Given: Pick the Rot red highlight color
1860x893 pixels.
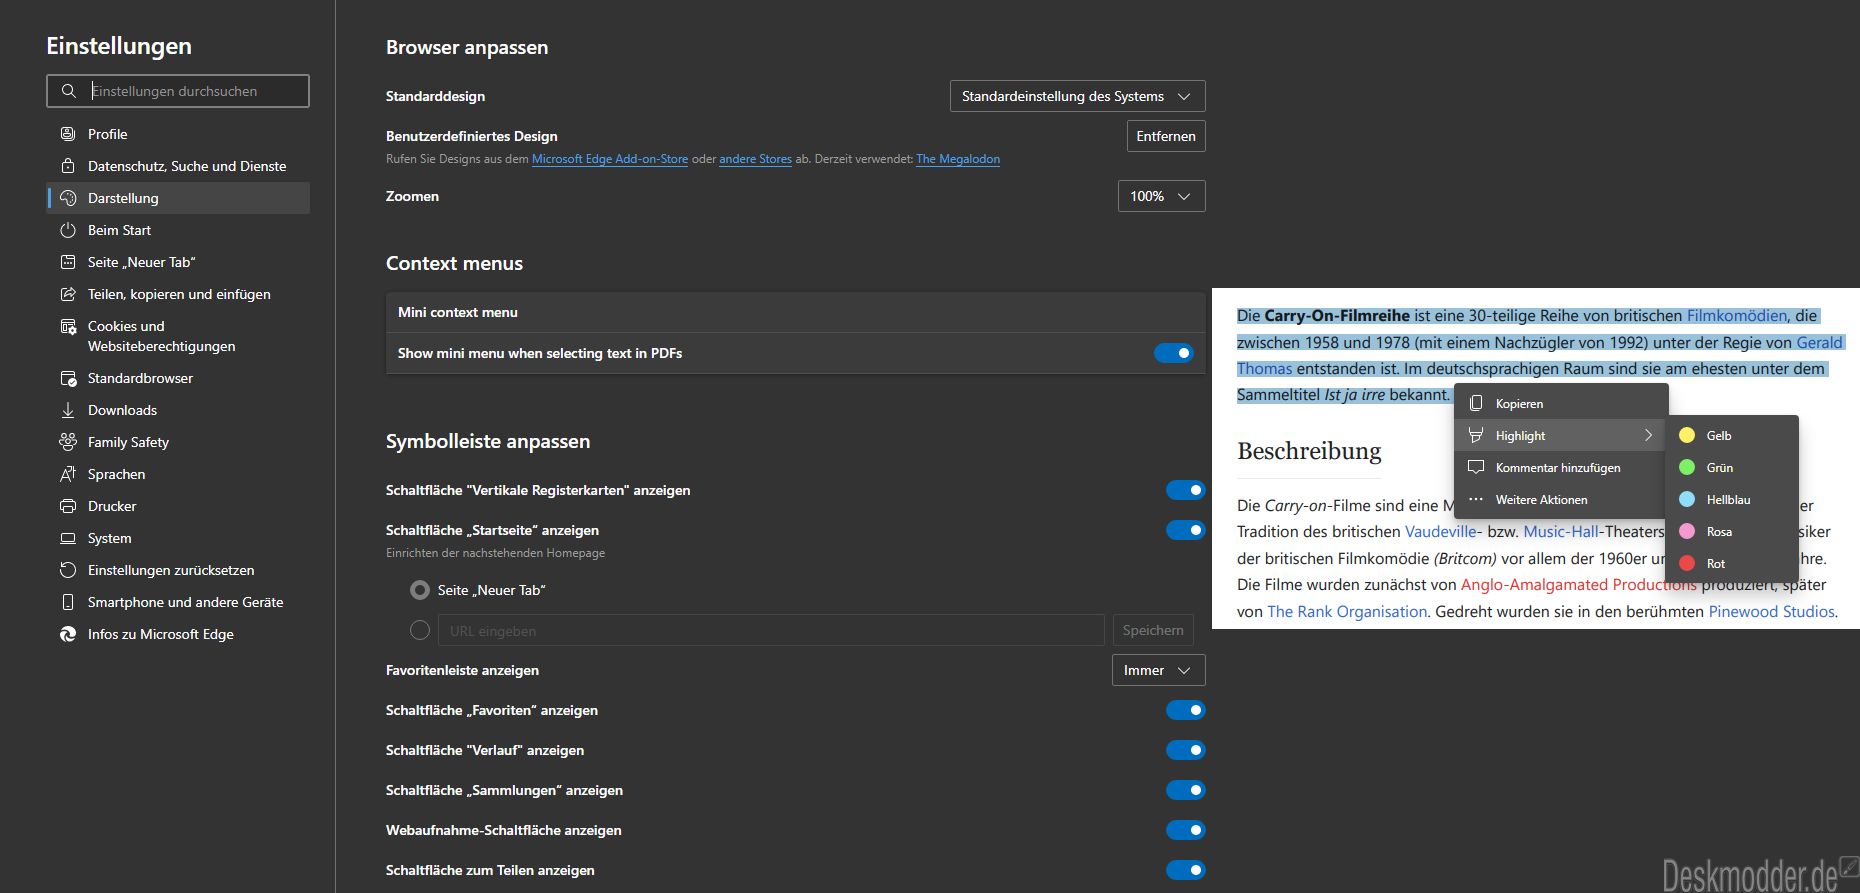Looking at the screenshot, I should tap(1732, 563).
